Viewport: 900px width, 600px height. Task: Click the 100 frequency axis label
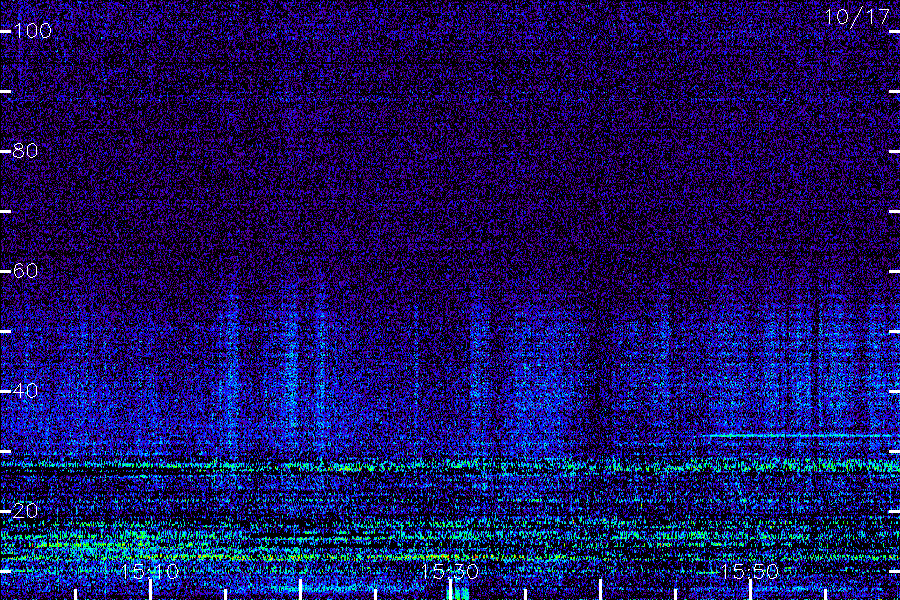pyautogui.click(x=33, y=30)
